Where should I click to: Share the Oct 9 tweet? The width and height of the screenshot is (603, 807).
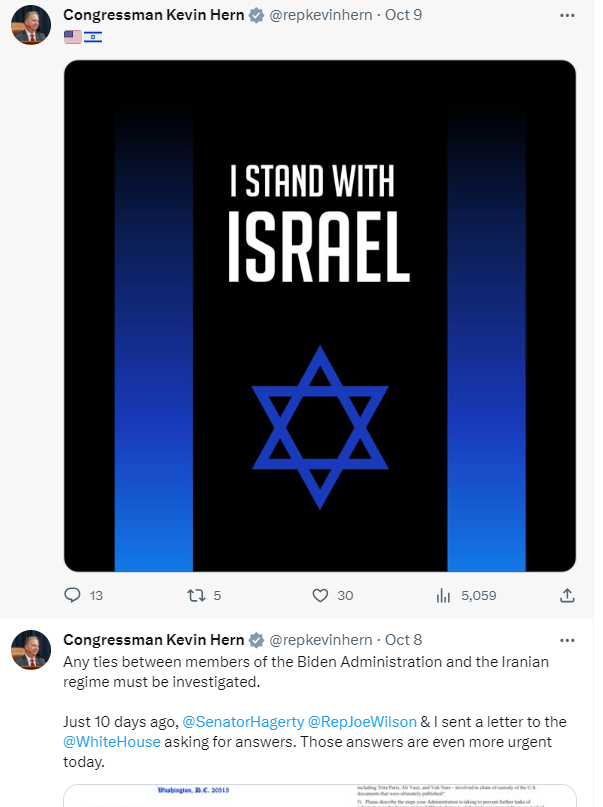pyautogui.click(x=566, y=595)
